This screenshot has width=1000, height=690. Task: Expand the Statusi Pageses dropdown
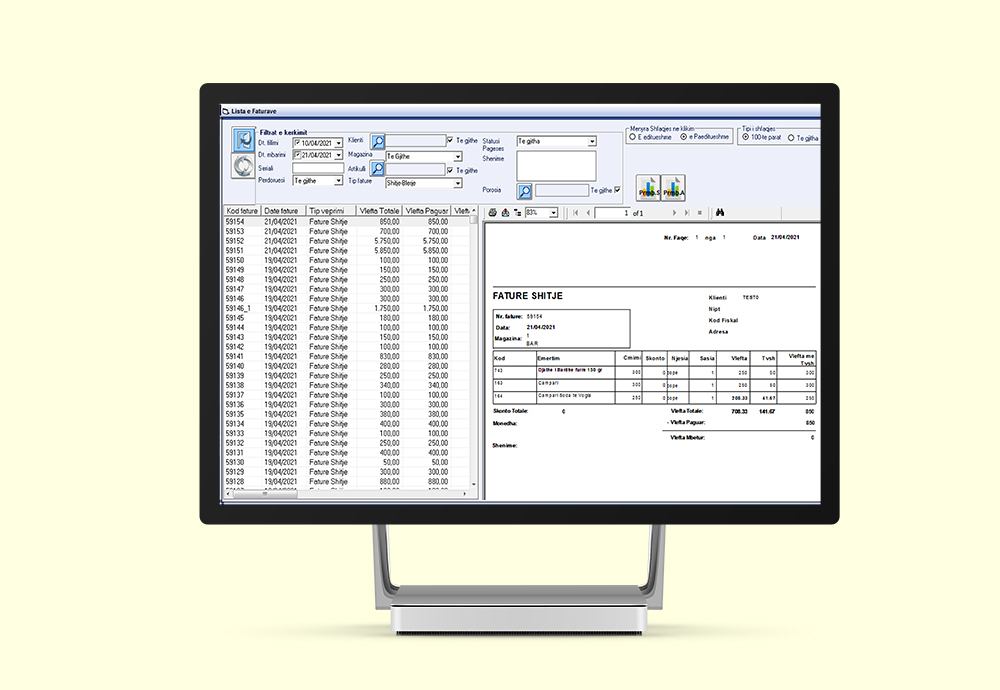(x=591, y=142)
